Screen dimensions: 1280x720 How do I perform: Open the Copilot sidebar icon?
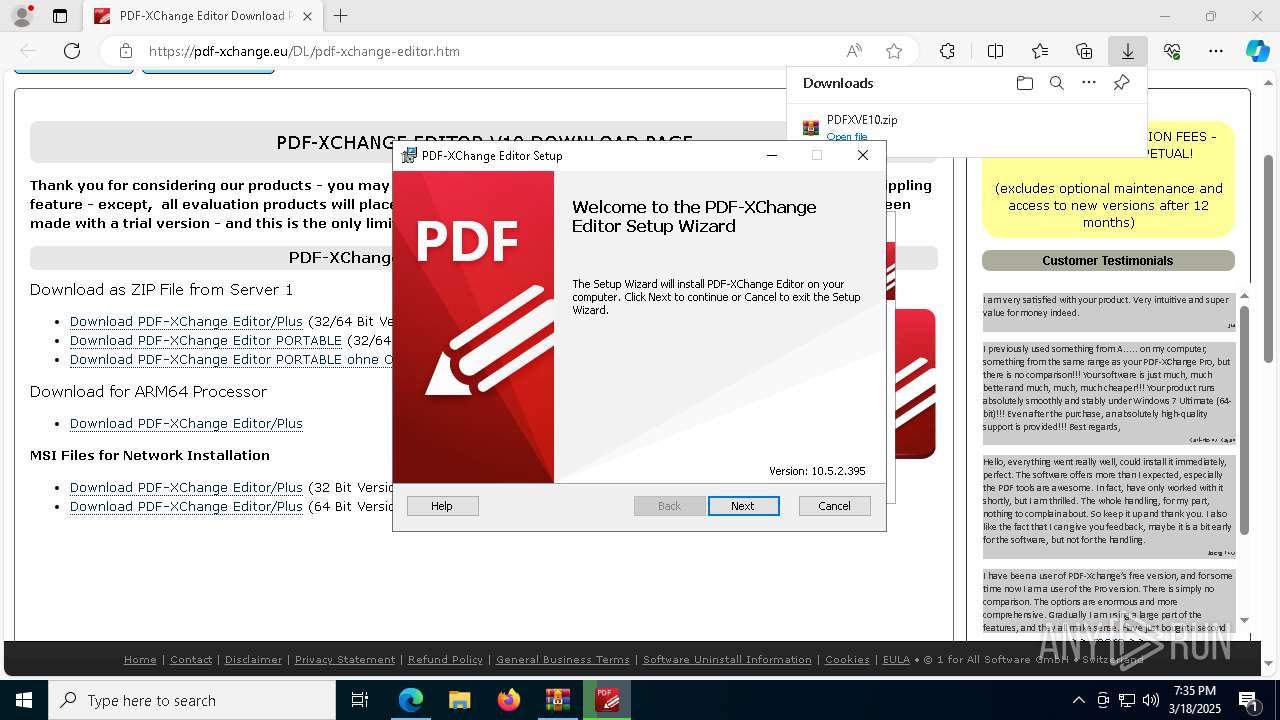(1257, 51)
